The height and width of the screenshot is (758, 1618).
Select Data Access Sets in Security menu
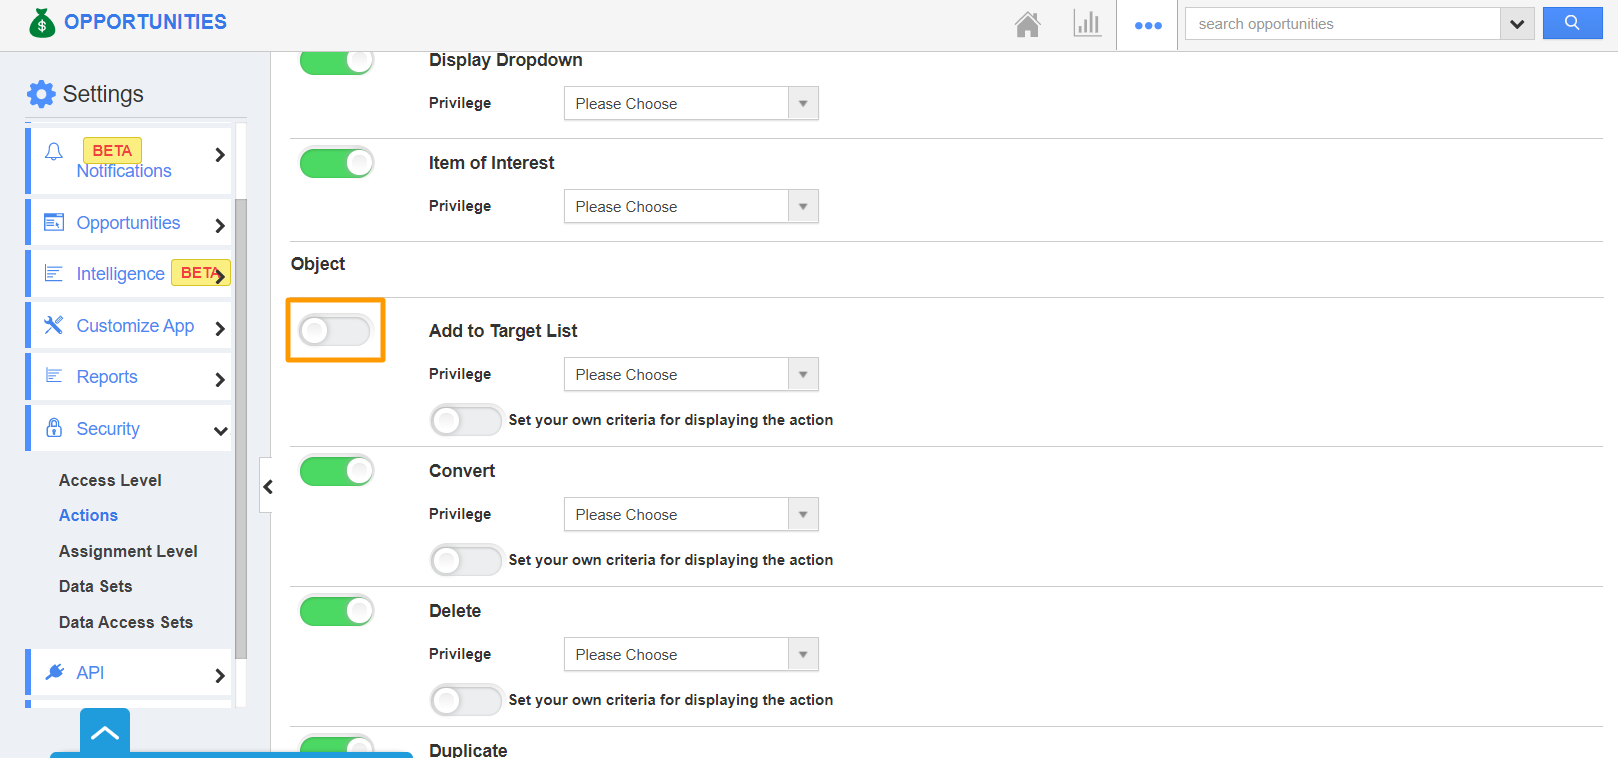point(126,622)
